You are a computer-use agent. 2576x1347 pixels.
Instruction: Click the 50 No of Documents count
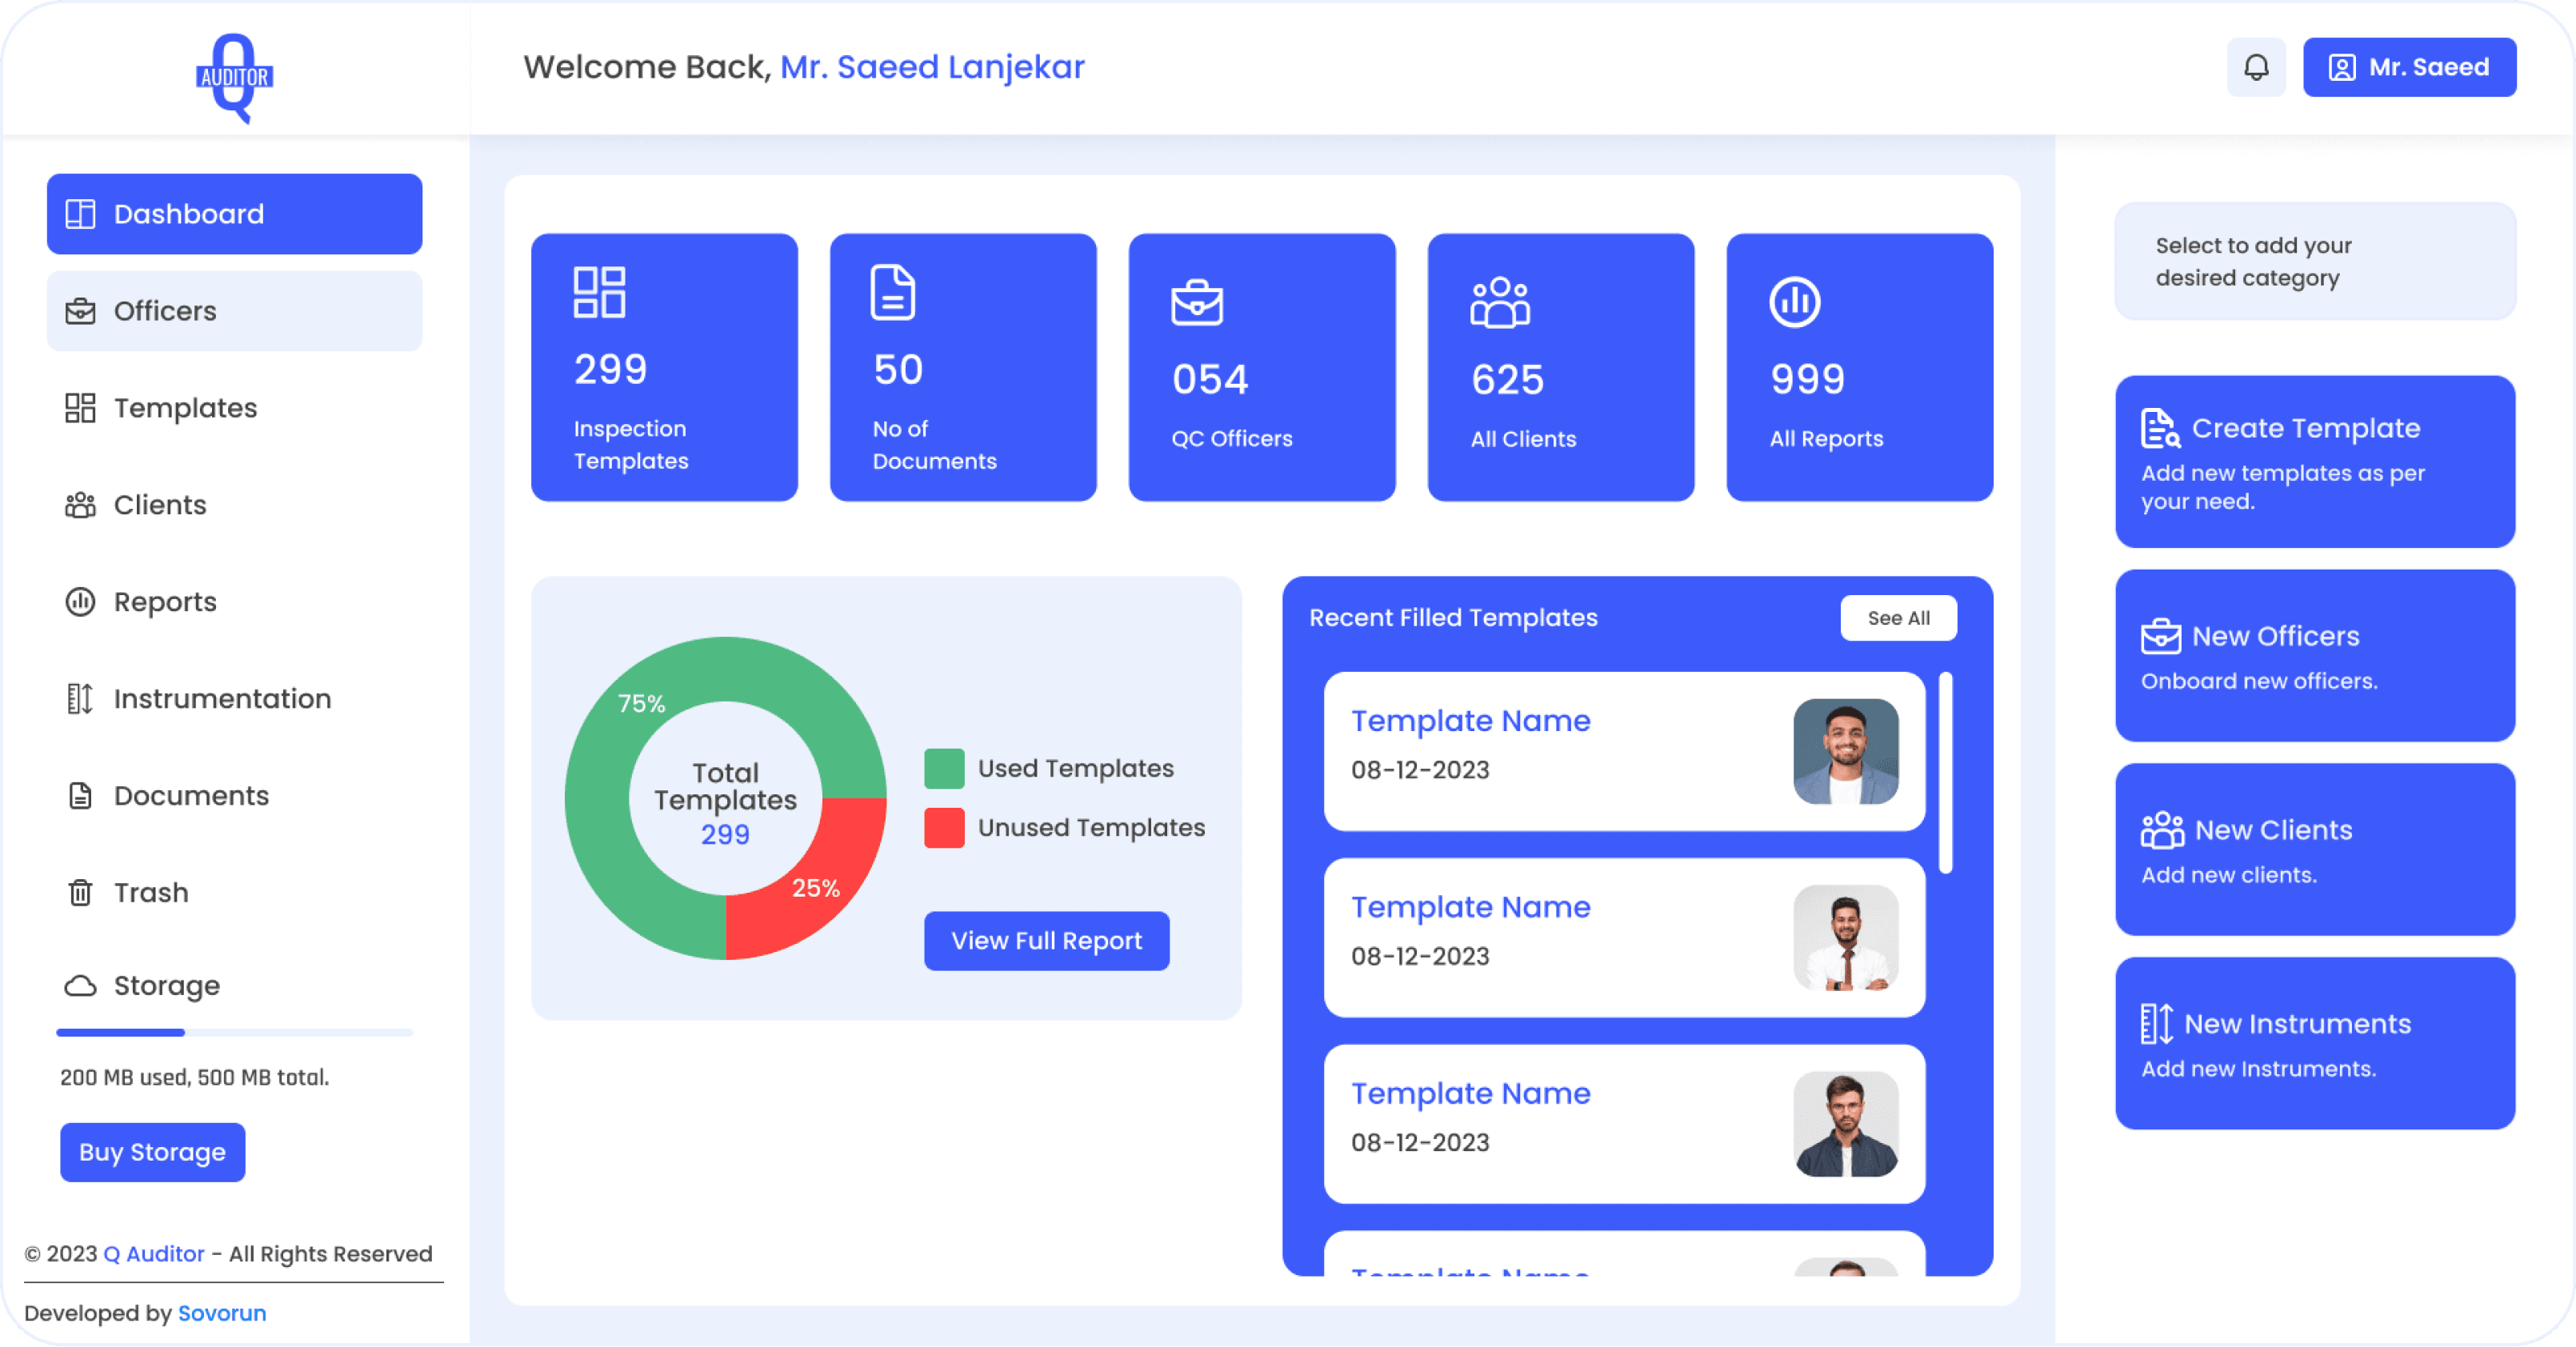coord(897,369)
